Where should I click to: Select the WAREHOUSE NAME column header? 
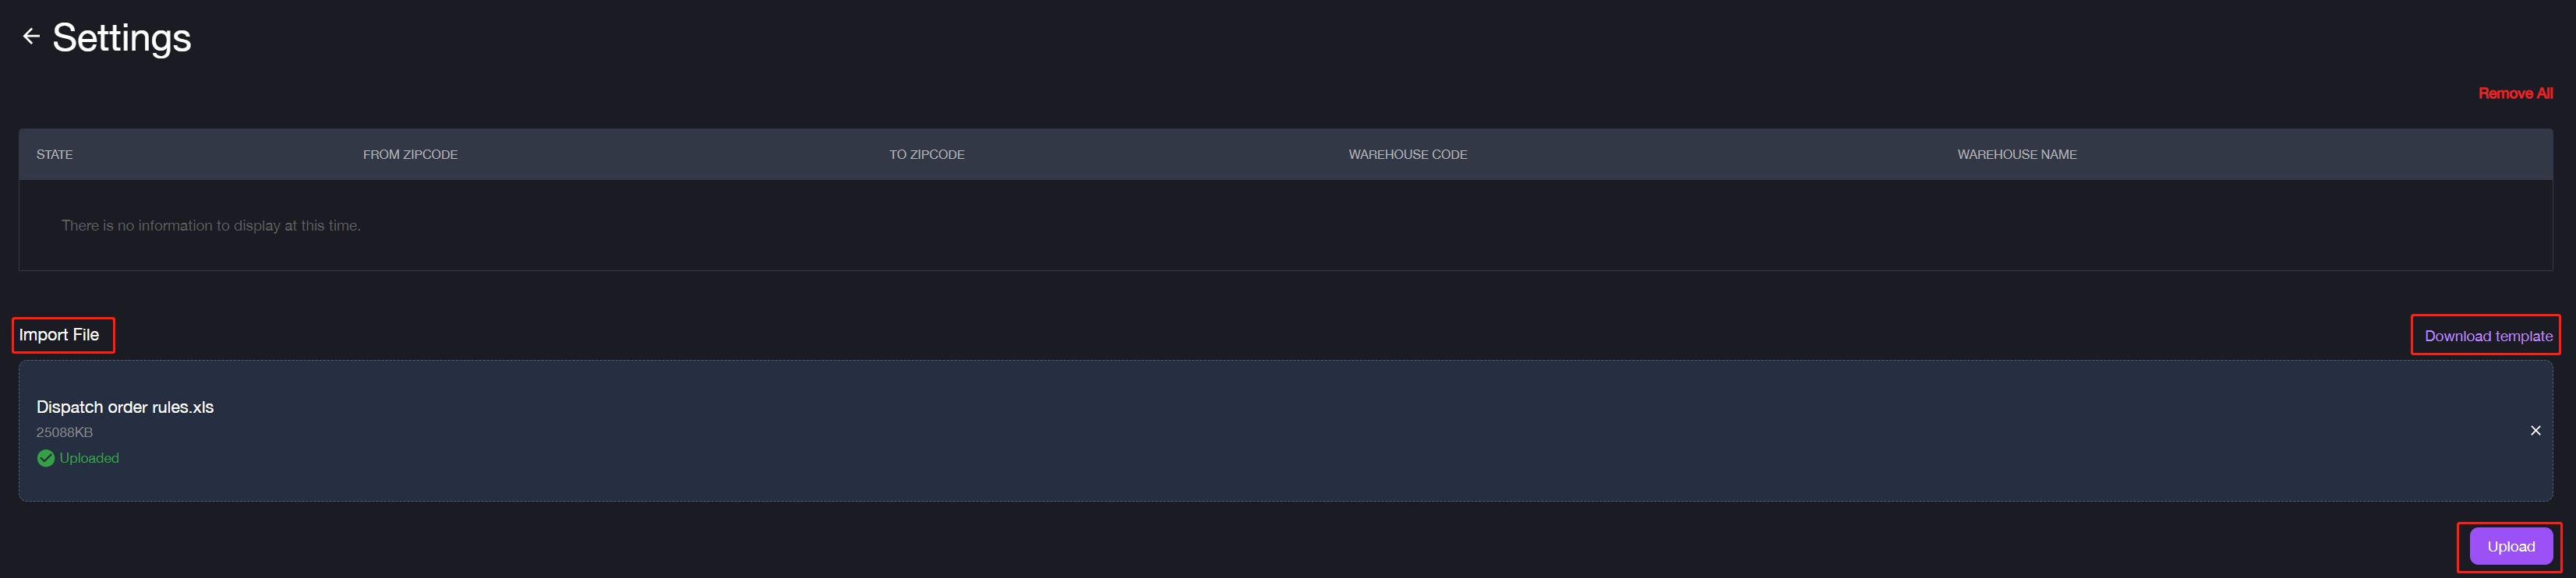[2016, 154]
